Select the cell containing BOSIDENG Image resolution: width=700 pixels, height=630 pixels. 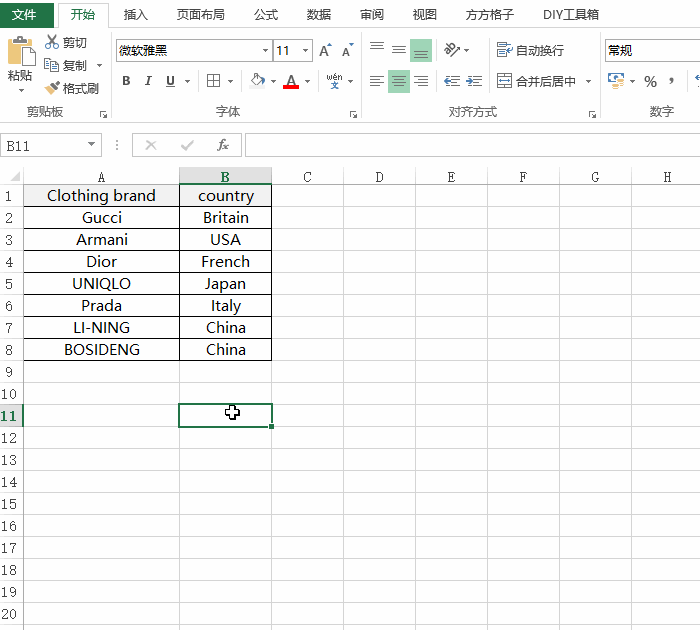tap(102, 350)
